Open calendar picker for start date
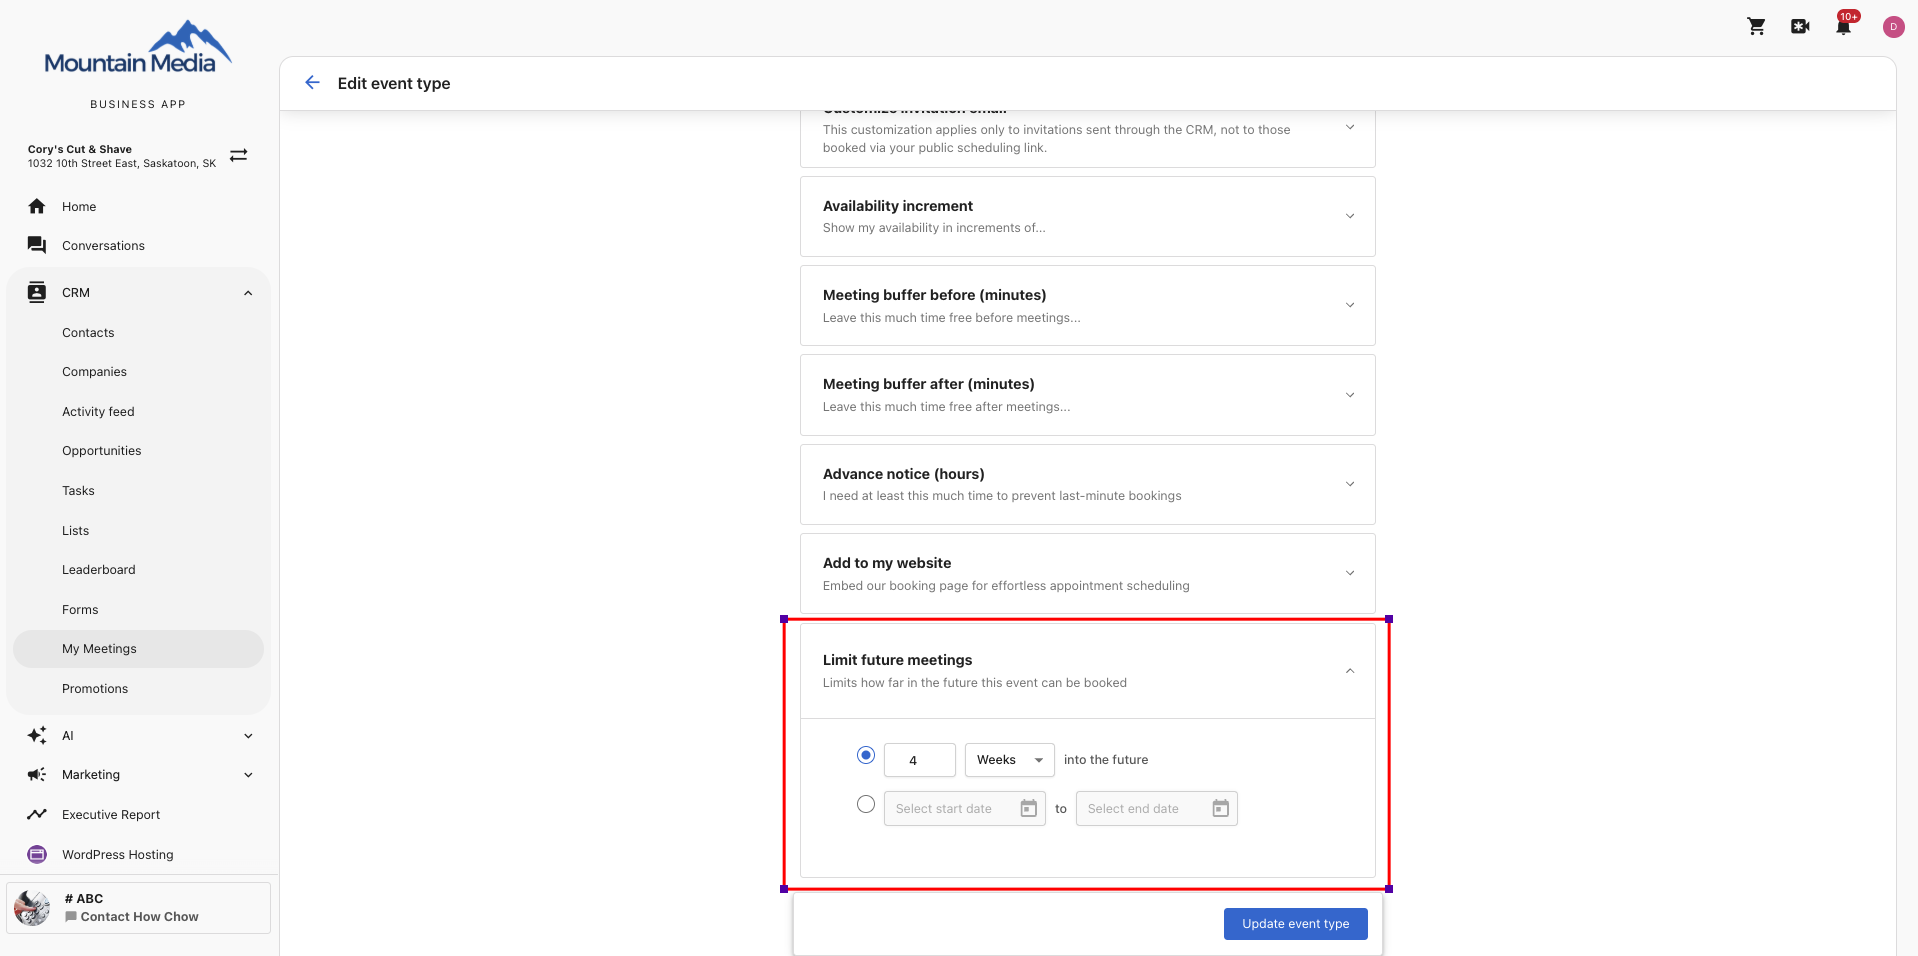1918x956 pixels. point(1028,808)
